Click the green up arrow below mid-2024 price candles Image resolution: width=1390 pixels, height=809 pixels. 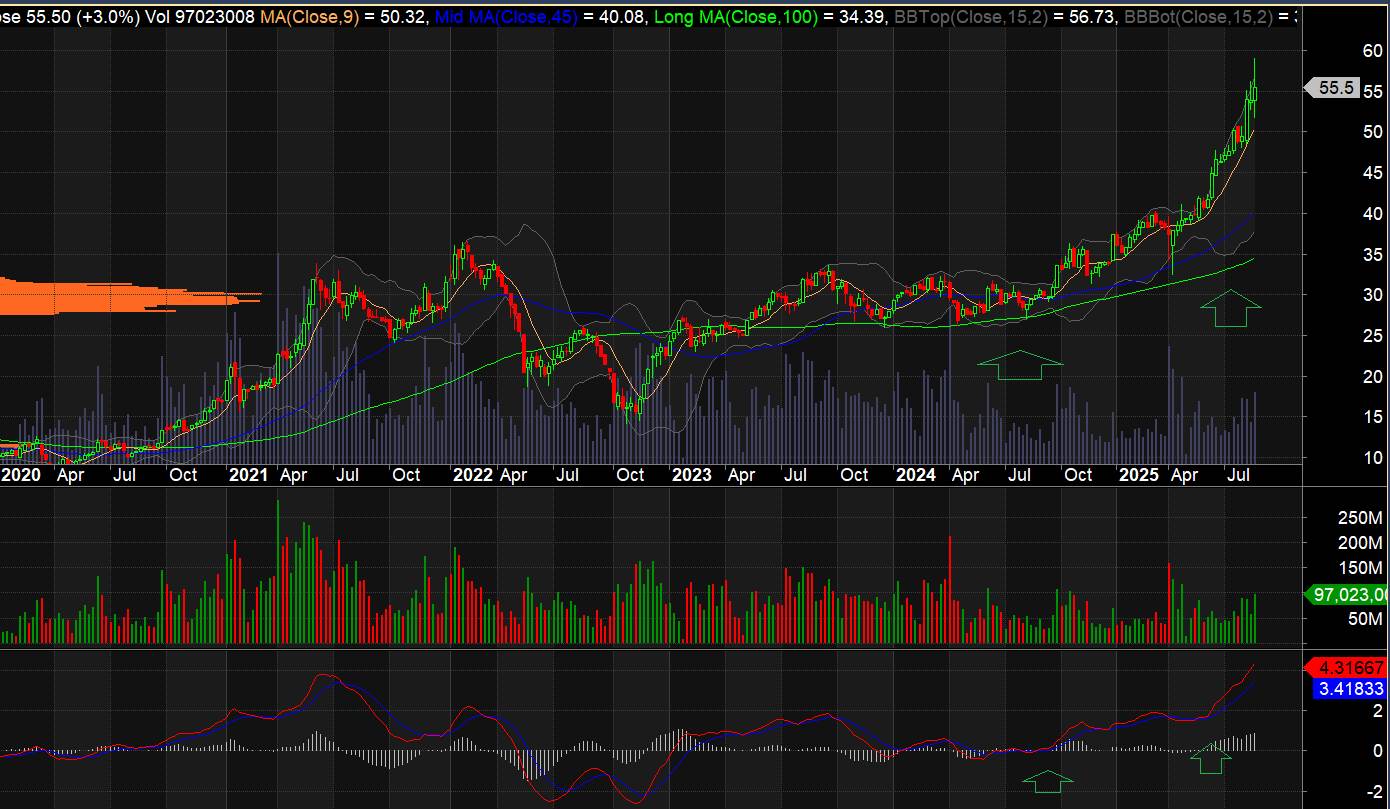(x=1019, y=366)
